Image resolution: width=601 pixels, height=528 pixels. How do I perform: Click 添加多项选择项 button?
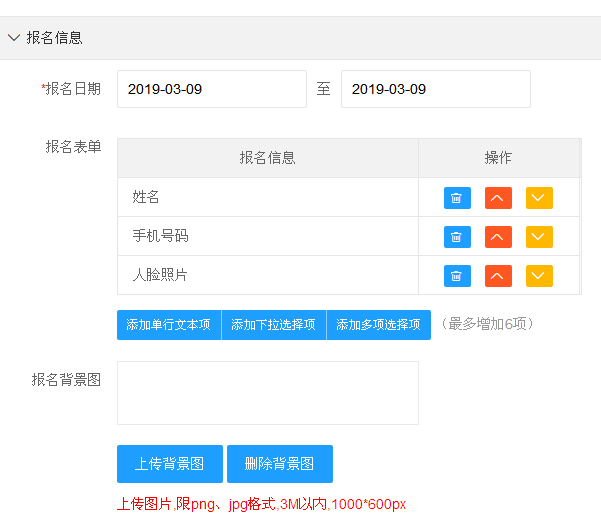[x=378, y=325]
